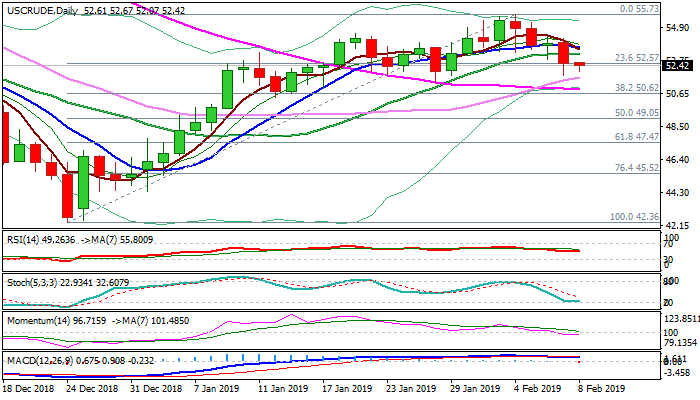Viewport: 700px width, 400px height.
Task: Select the Momentum(14) indicator label
Action: [x=40, y=322]
